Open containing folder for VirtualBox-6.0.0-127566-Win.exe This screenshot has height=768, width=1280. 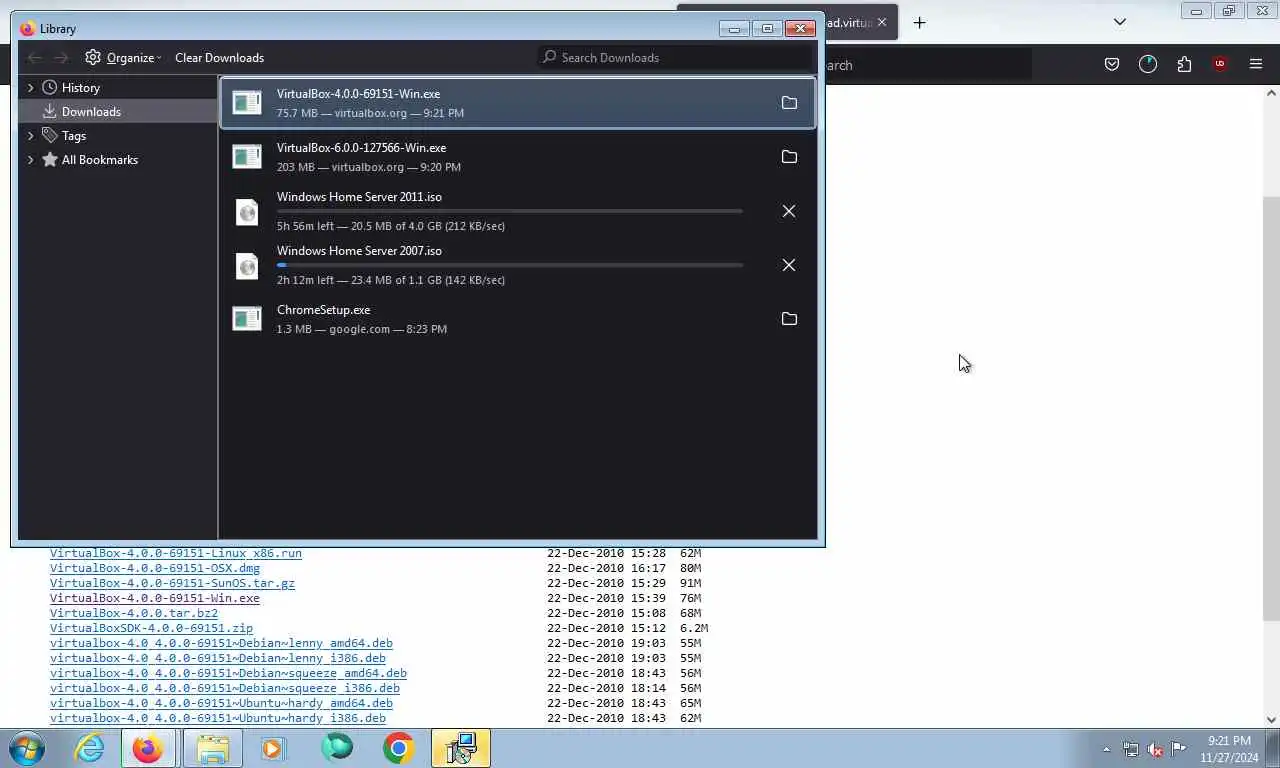pyautogui.click(x=789, y=157)
